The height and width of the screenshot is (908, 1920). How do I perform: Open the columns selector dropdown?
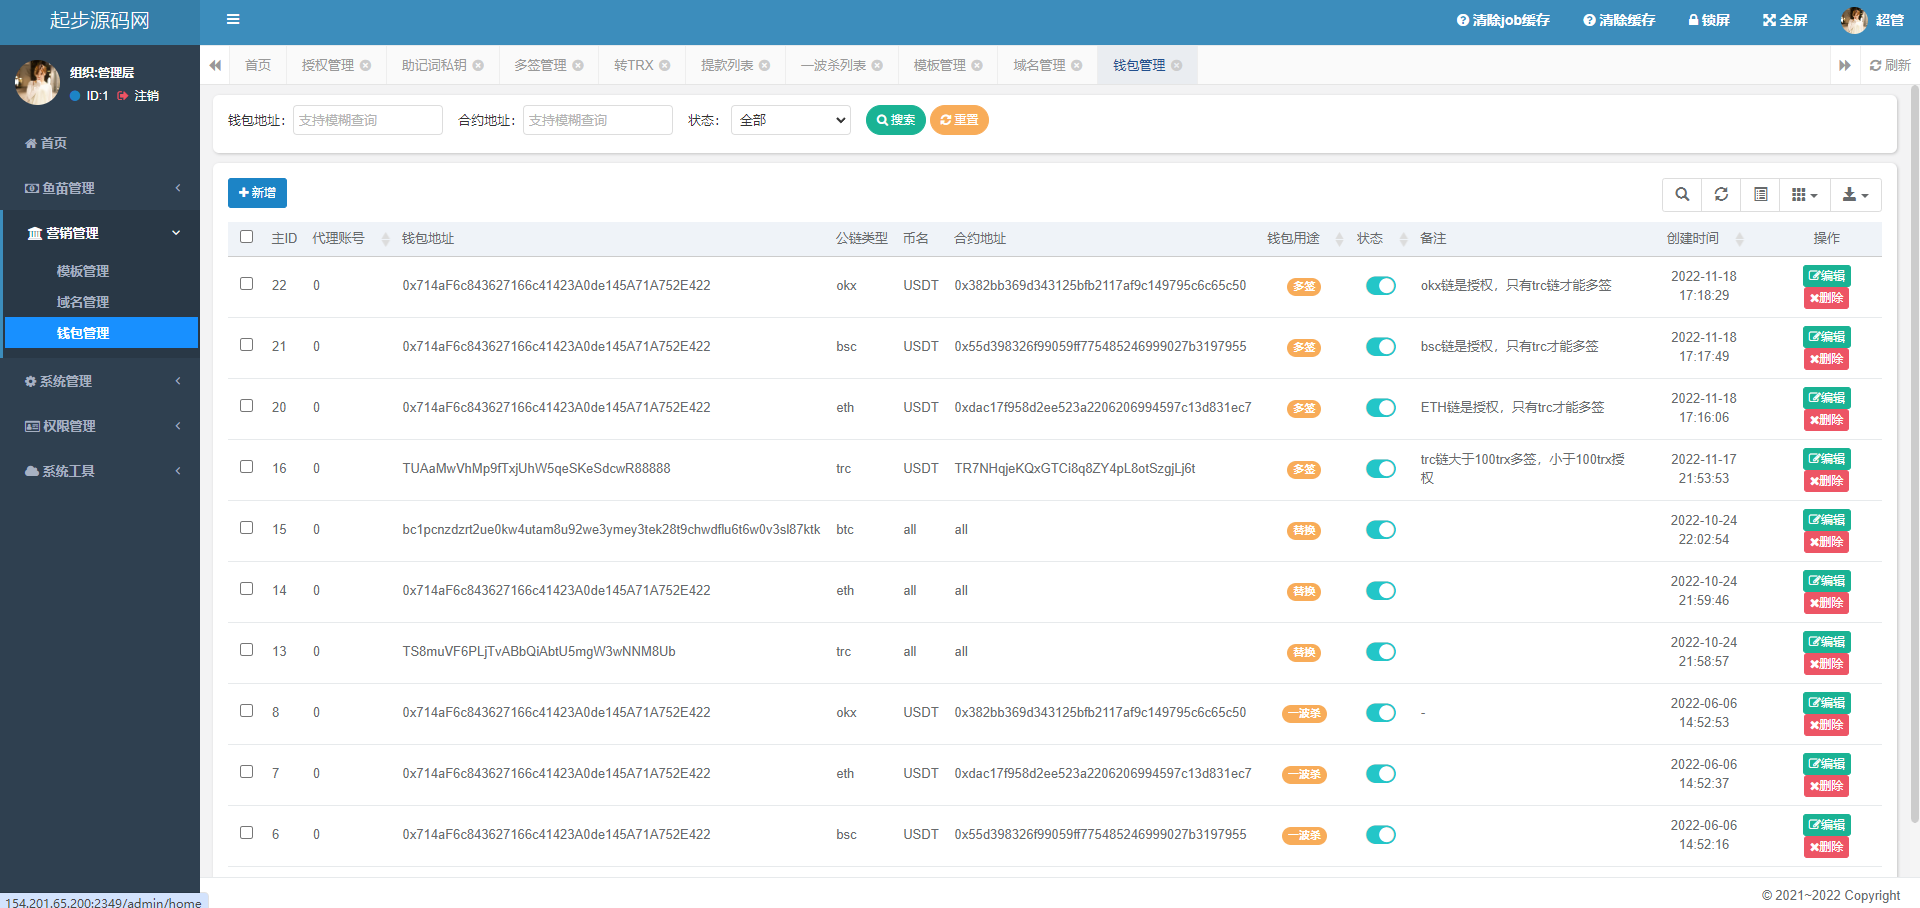click(1804, 195)
